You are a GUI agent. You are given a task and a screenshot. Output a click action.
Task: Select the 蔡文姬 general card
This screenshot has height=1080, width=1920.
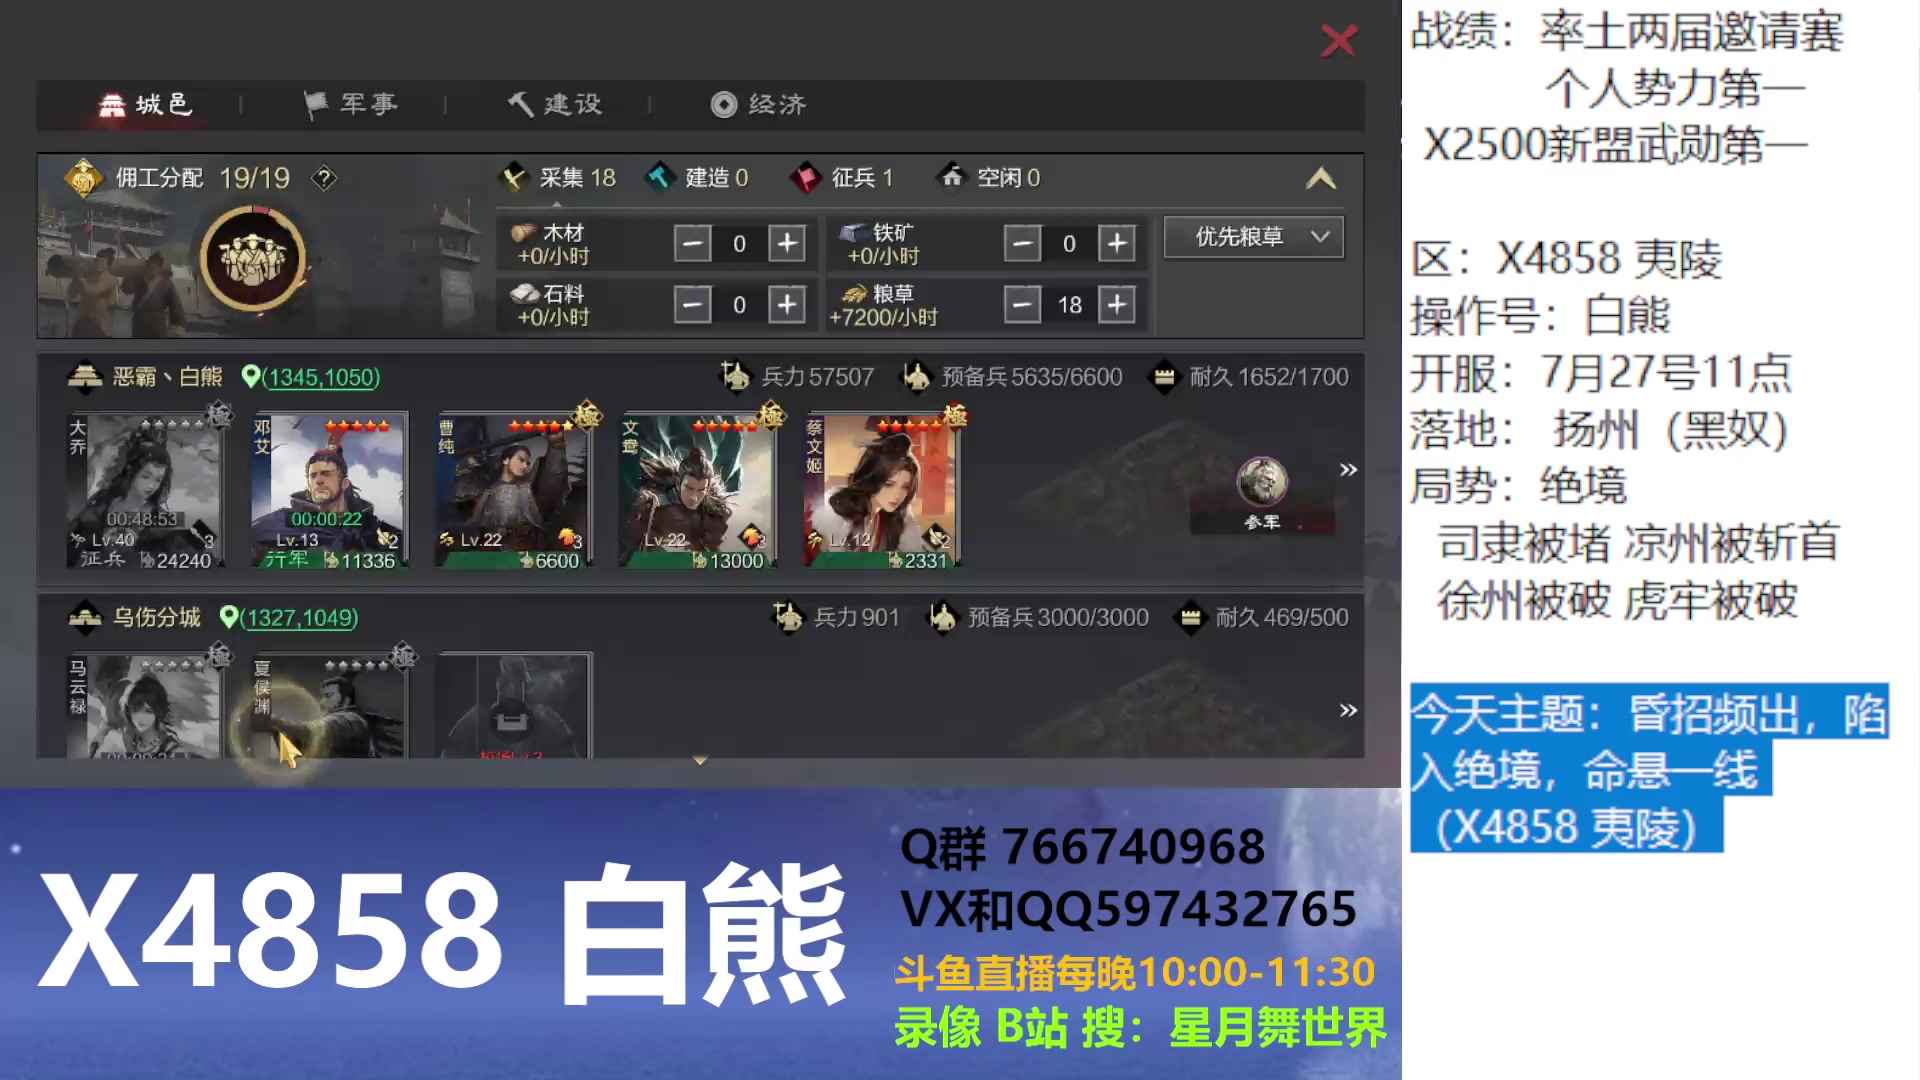(882, 490)
